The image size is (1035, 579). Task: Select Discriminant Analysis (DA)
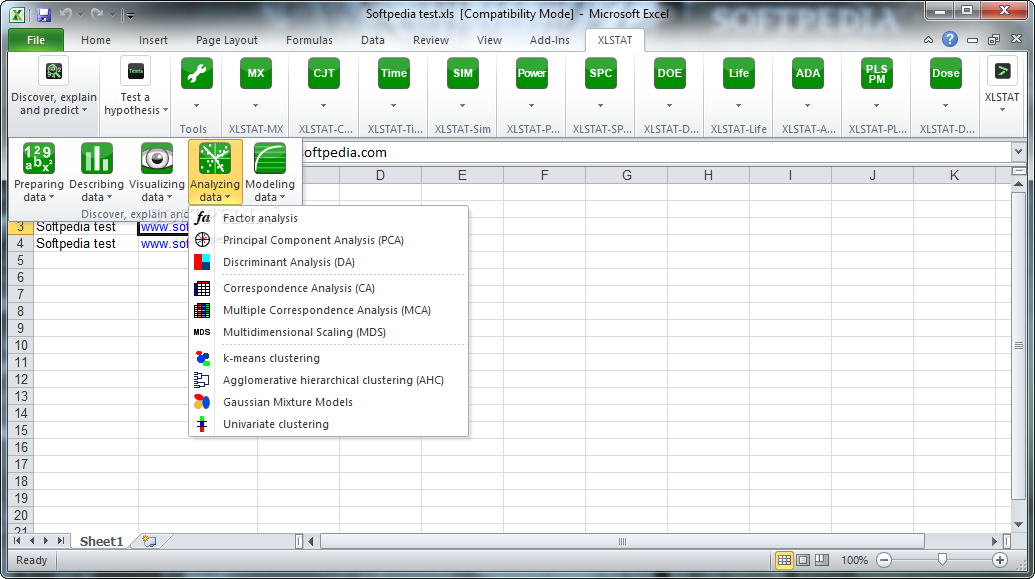[329, 262]
